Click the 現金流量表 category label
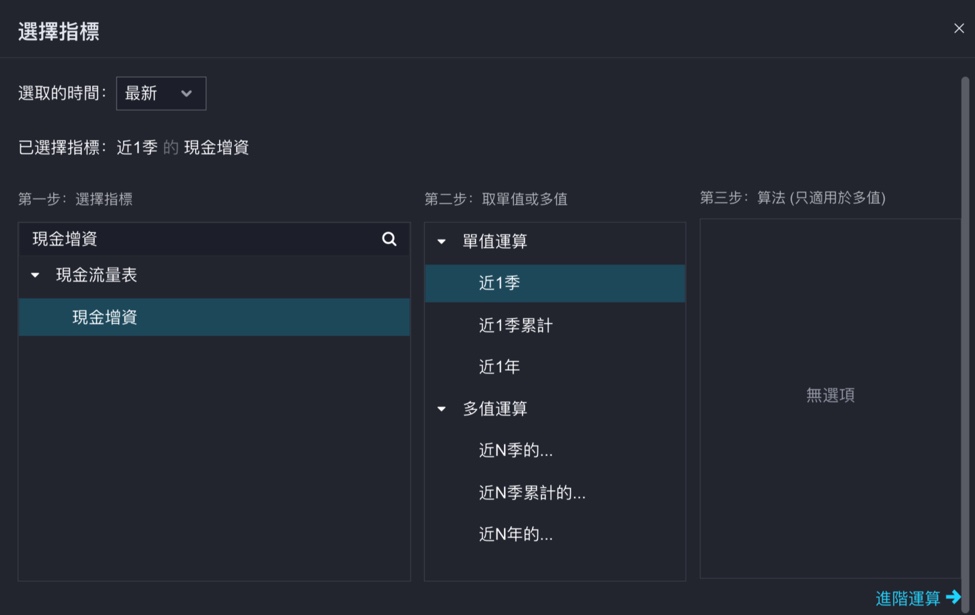The image size is (975, 615). [96, 275]
